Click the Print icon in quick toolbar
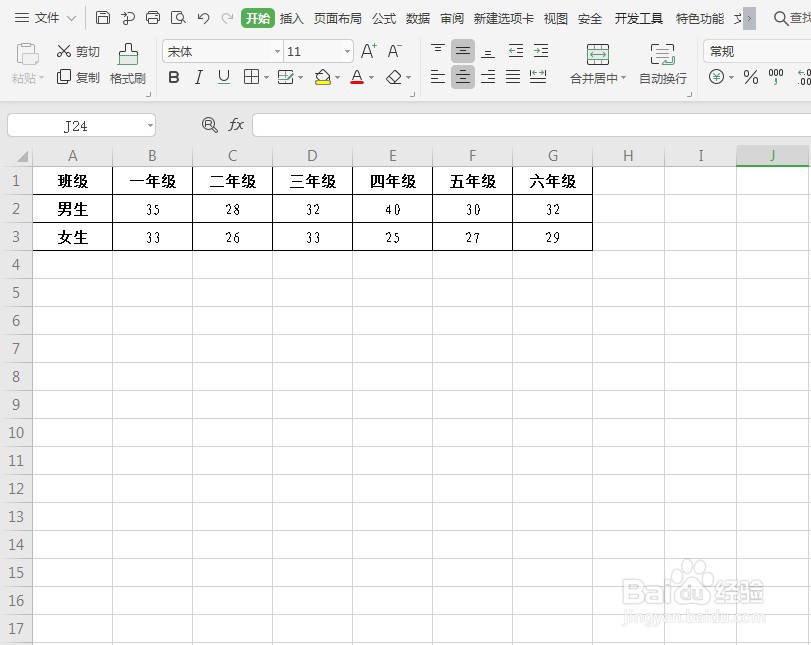Screen dimensions: 811x645 tap(153, 18)
